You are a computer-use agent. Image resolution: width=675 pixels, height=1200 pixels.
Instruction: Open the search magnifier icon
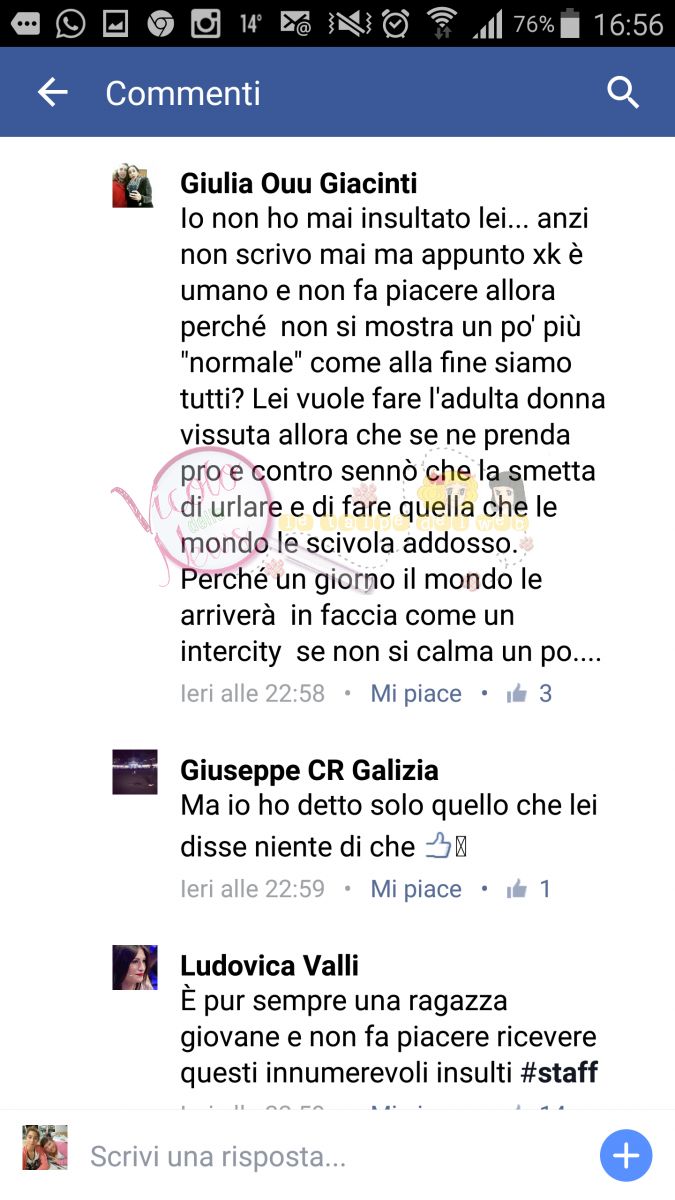[x=623, y=93]
